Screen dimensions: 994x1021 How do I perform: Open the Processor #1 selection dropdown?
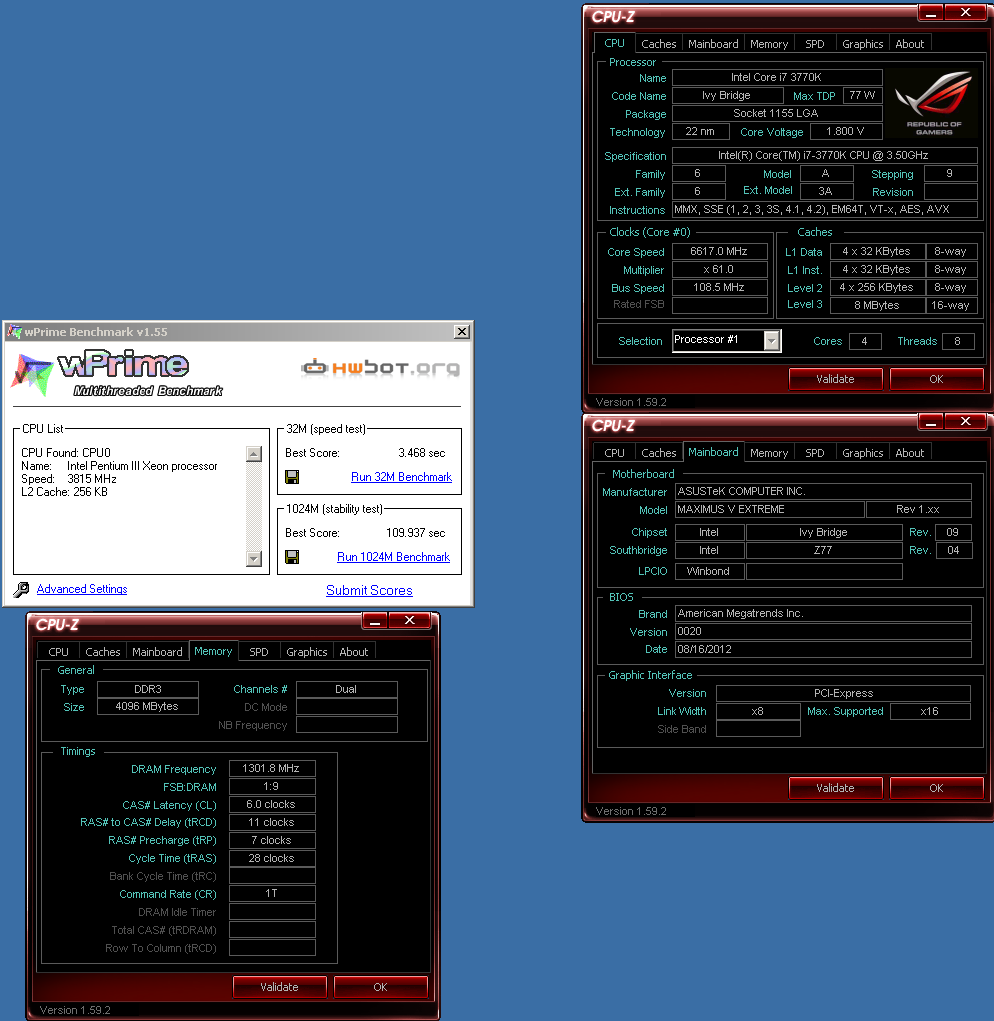pos(771,341)
